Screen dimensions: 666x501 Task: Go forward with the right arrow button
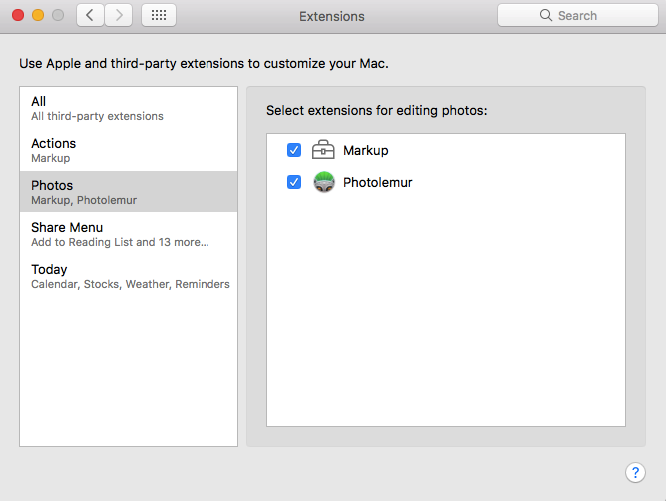click(119, 16)
